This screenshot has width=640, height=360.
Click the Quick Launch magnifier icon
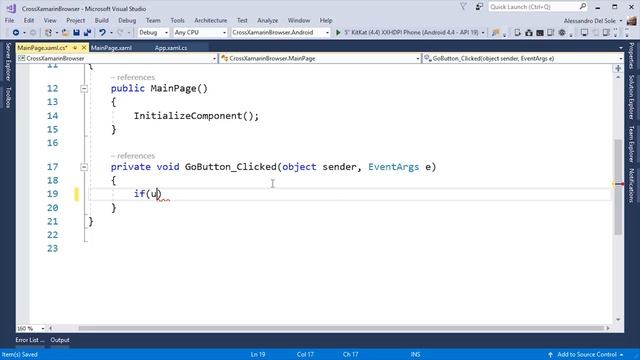click(583, 7)
